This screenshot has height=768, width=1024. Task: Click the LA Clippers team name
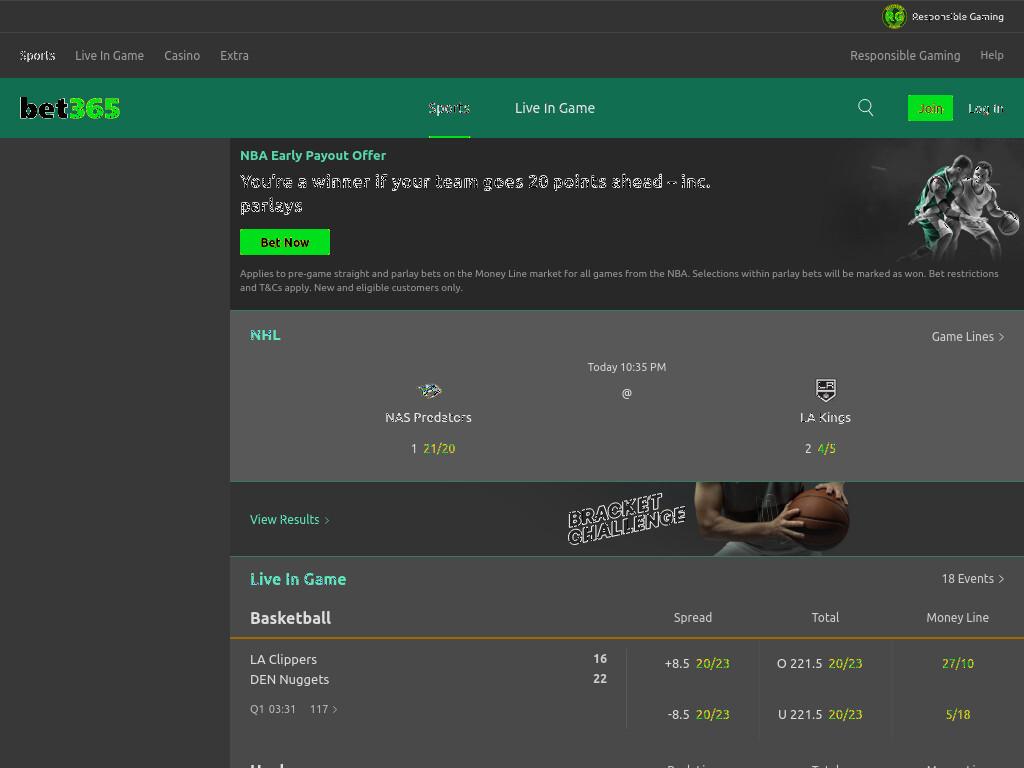pyautogui.click(x=283, y=660)
